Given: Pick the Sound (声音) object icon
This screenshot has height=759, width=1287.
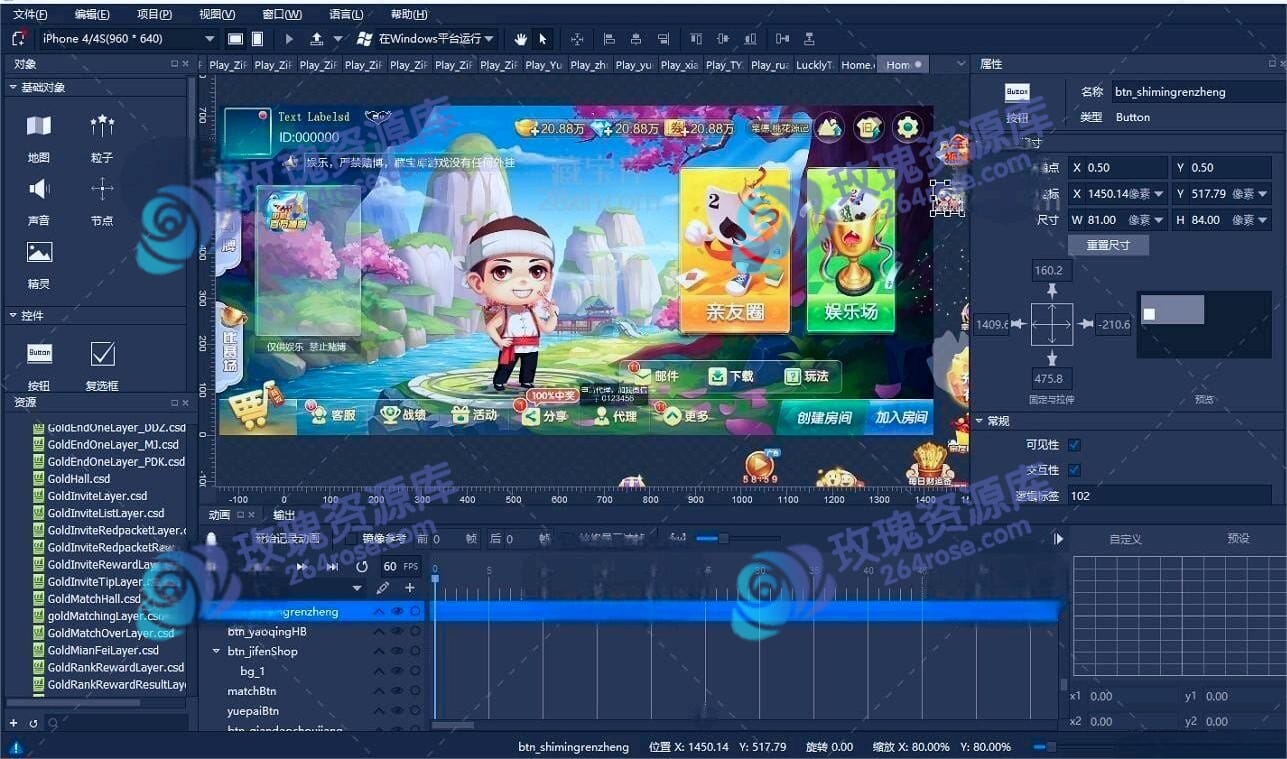Looking at the screenshot, I should pyautogui.click(x=39, y=189).
